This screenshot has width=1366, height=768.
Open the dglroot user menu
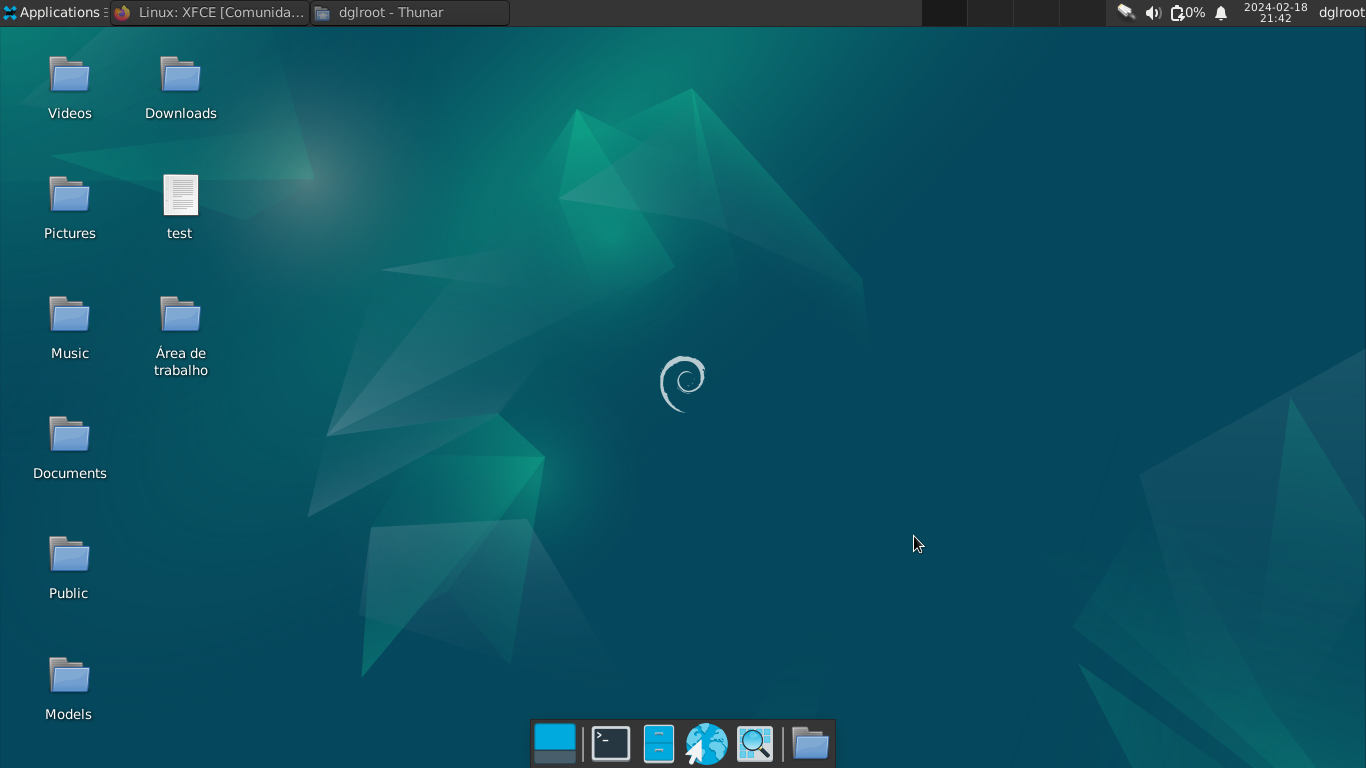click(x=1341, y=13)
